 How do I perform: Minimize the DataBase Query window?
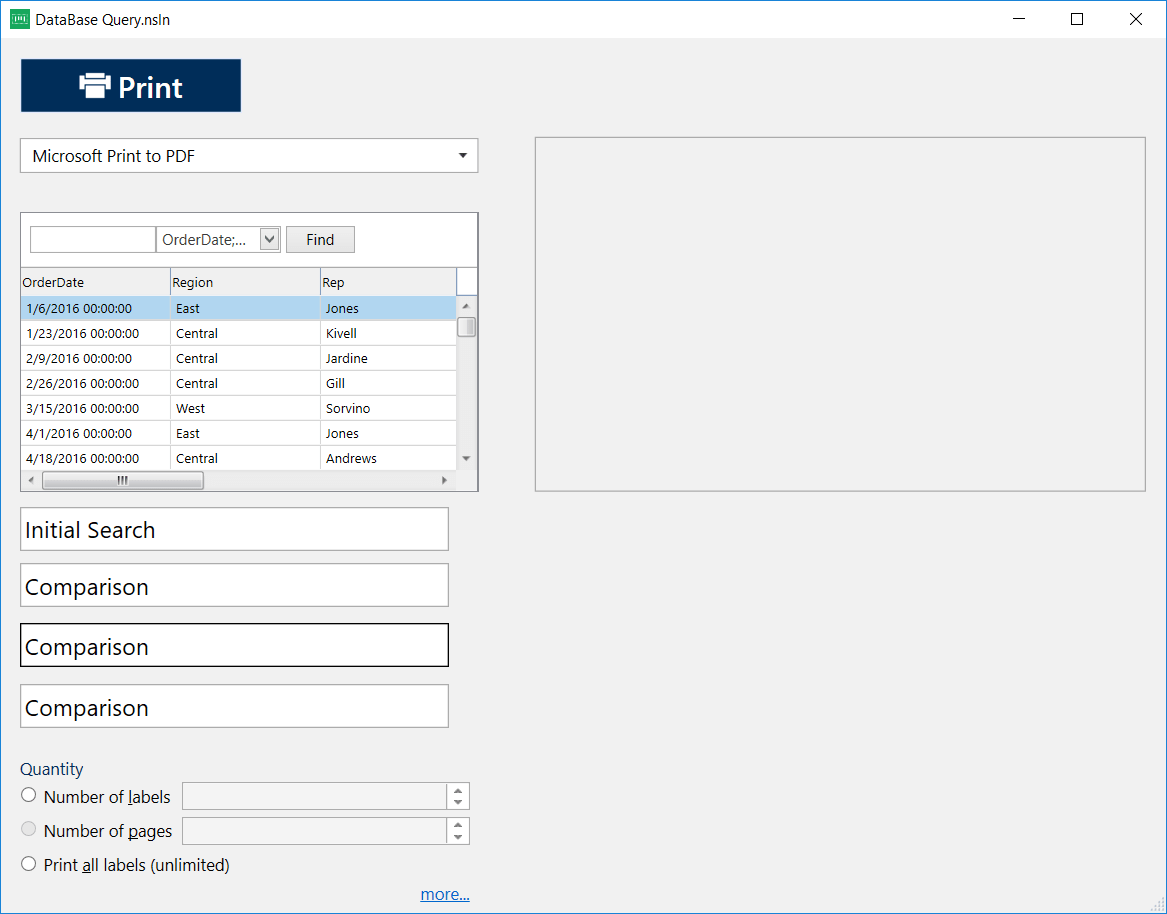(1020, 19)
